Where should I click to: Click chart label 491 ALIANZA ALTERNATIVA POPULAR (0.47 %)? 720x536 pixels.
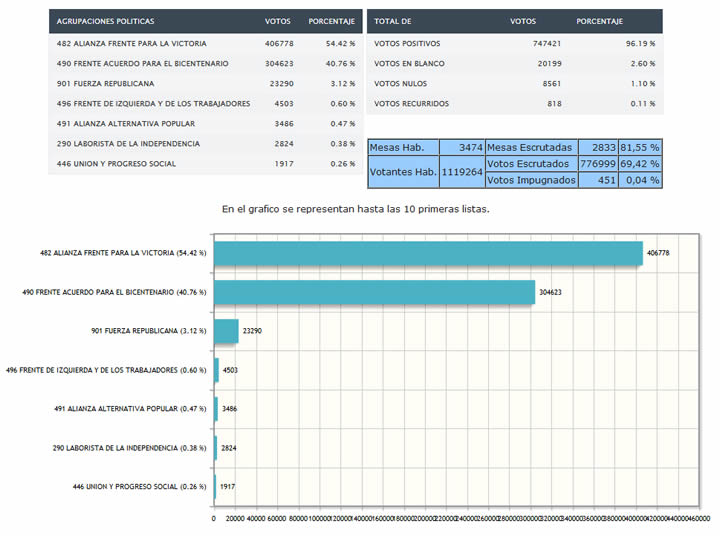[130, 408]
